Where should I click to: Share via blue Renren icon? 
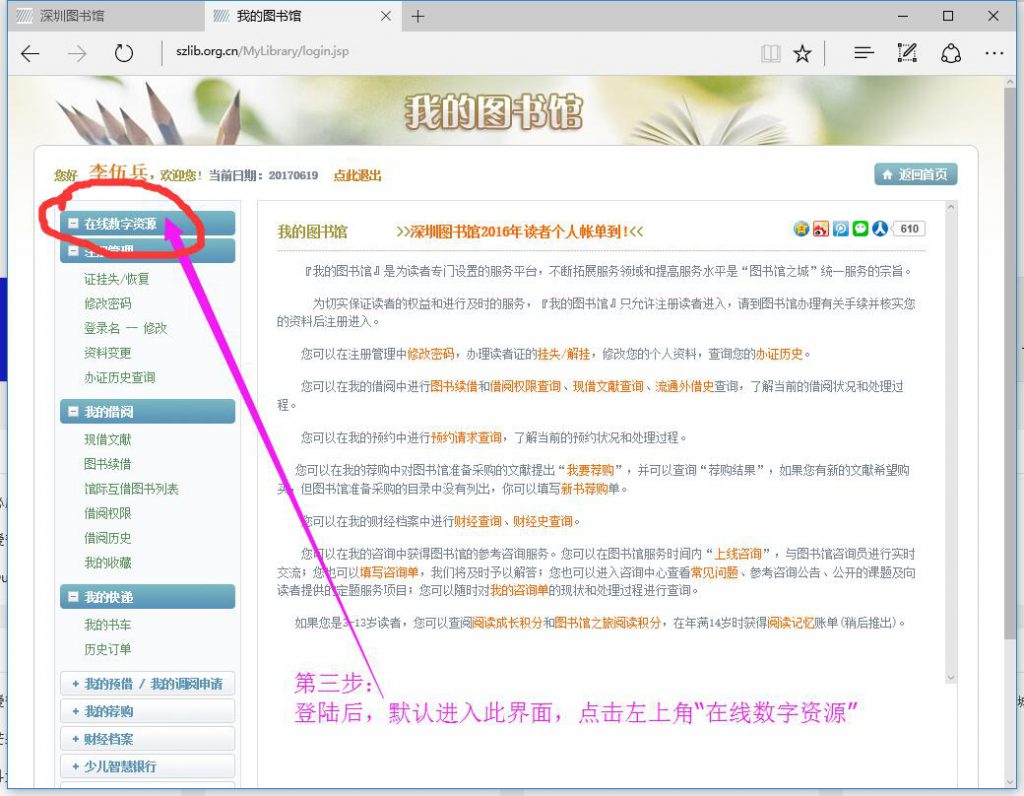coord(879,228)
